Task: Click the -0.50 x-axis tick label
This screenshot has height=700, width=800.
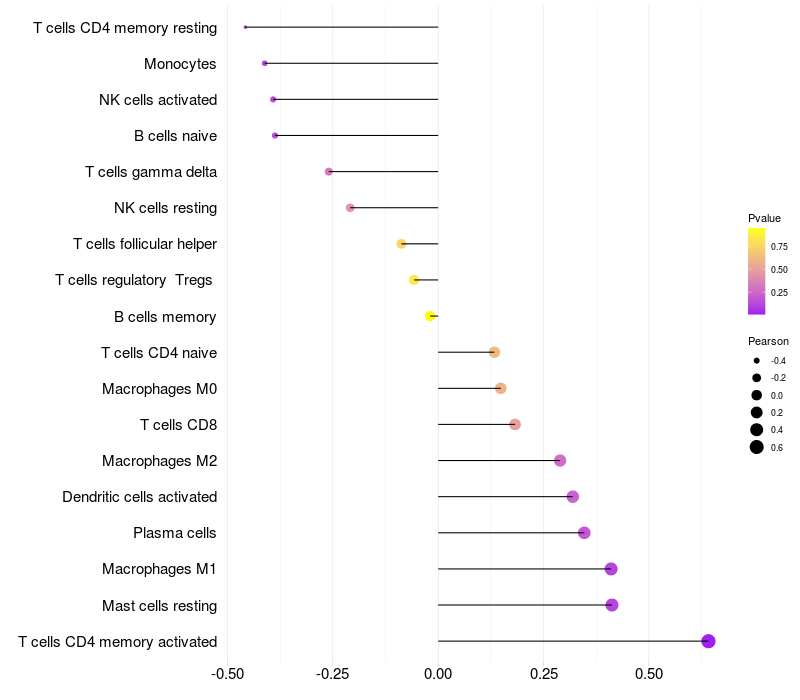Action: point(228,672)
